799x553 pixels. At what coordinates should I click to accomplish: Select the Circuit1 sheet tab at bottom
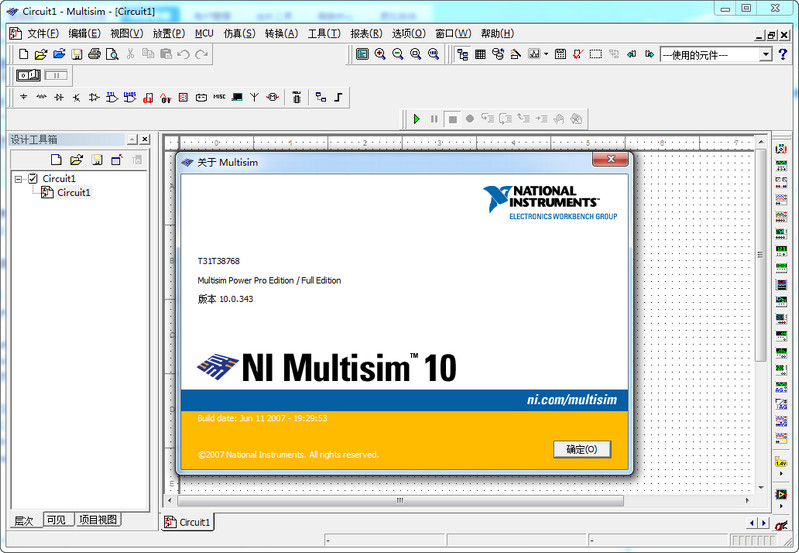188,522
